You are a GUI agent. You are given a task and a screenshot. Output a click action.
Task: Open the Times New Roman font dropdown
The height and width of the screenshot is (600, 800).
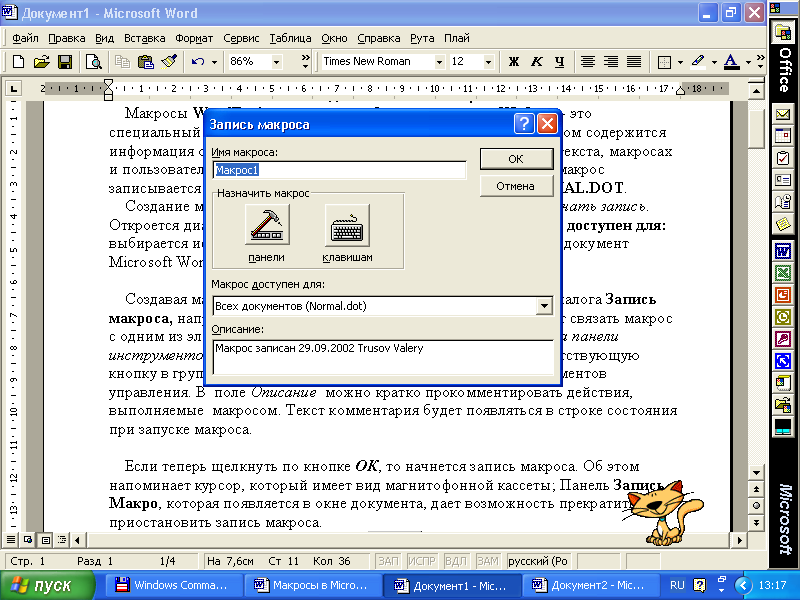pos(439,62)
